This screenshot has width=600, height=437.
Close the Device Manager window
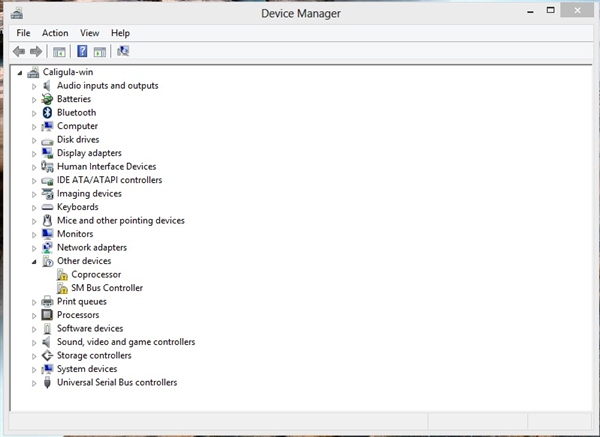pos(577,10)
